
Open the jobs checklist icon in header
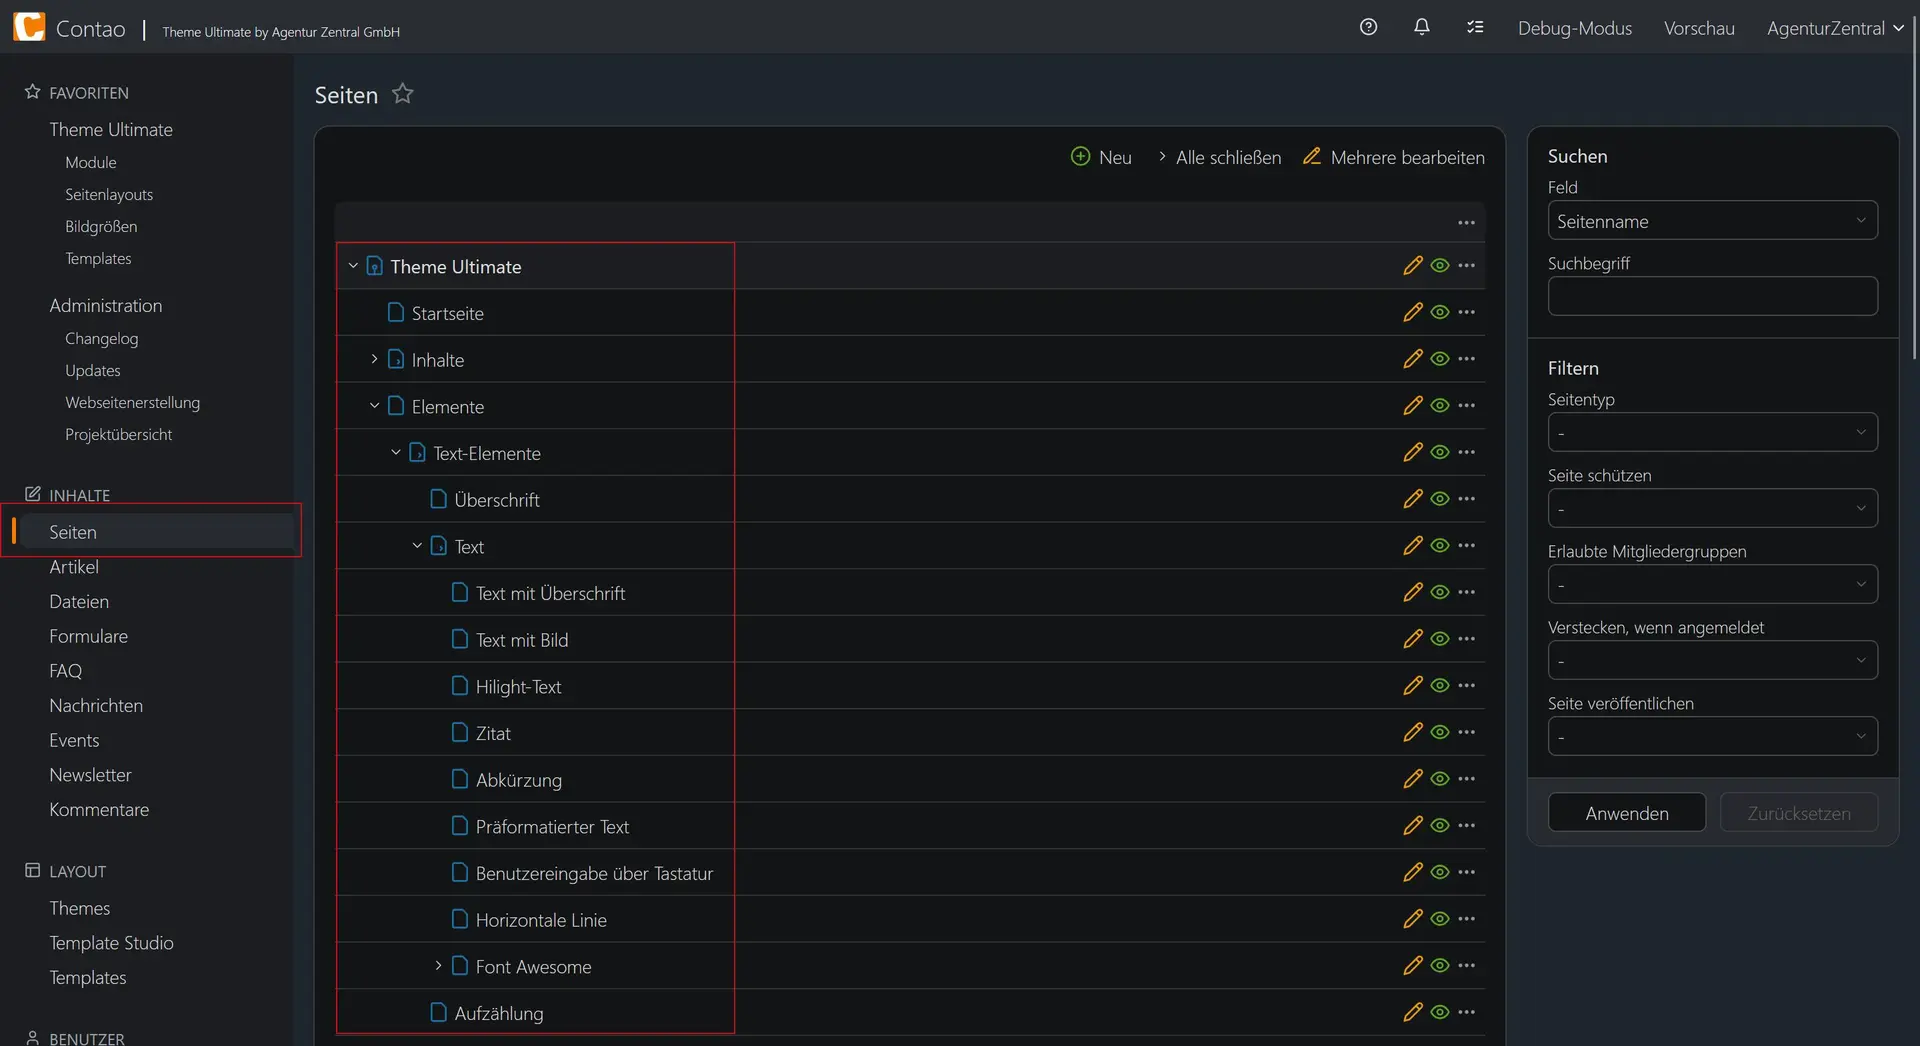point(1475,27)
